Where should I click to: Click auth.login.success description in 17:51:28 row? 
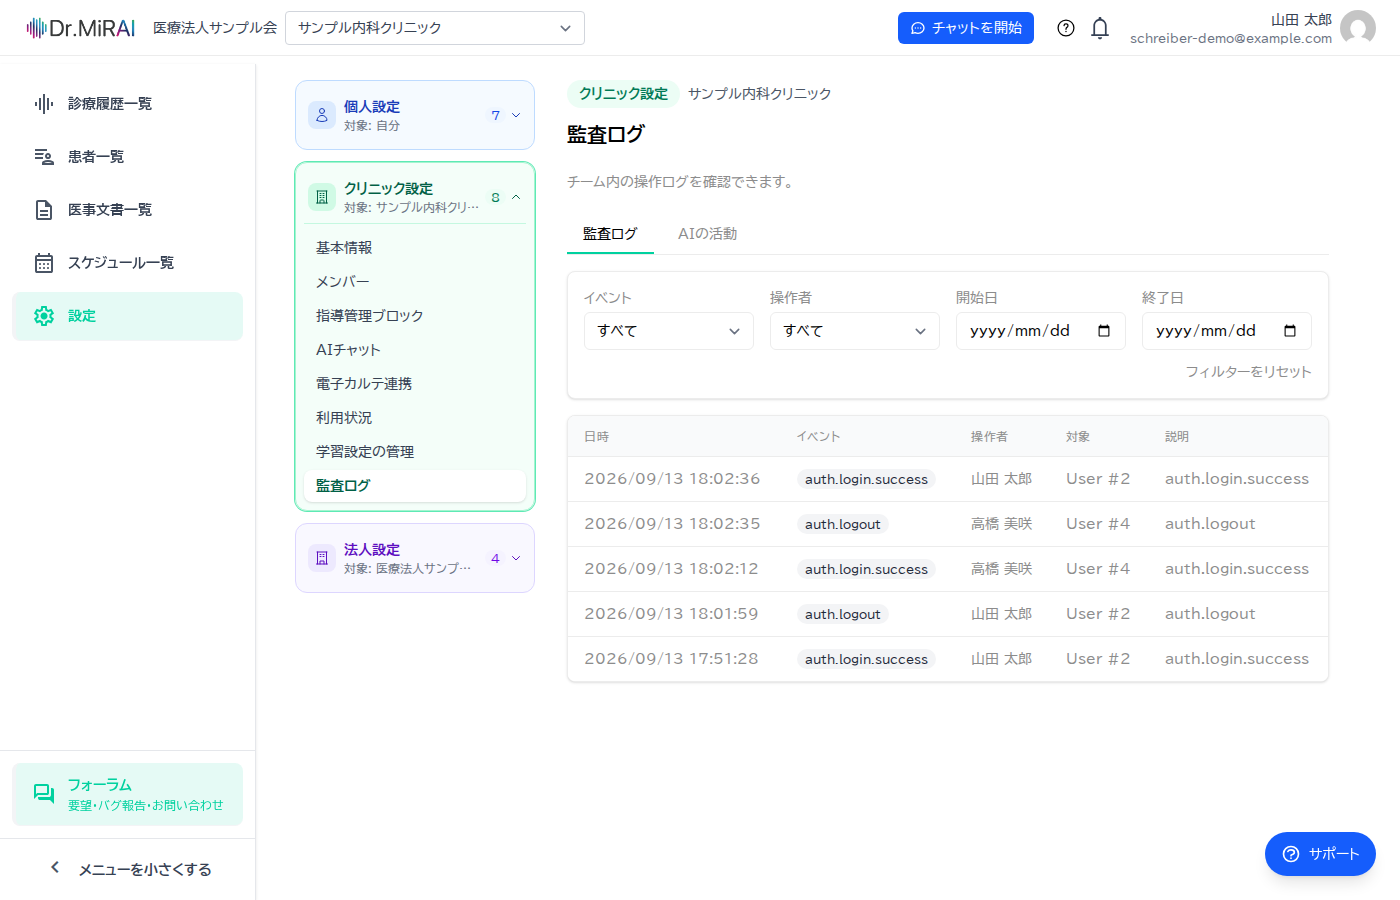(x=1237, y=659)
